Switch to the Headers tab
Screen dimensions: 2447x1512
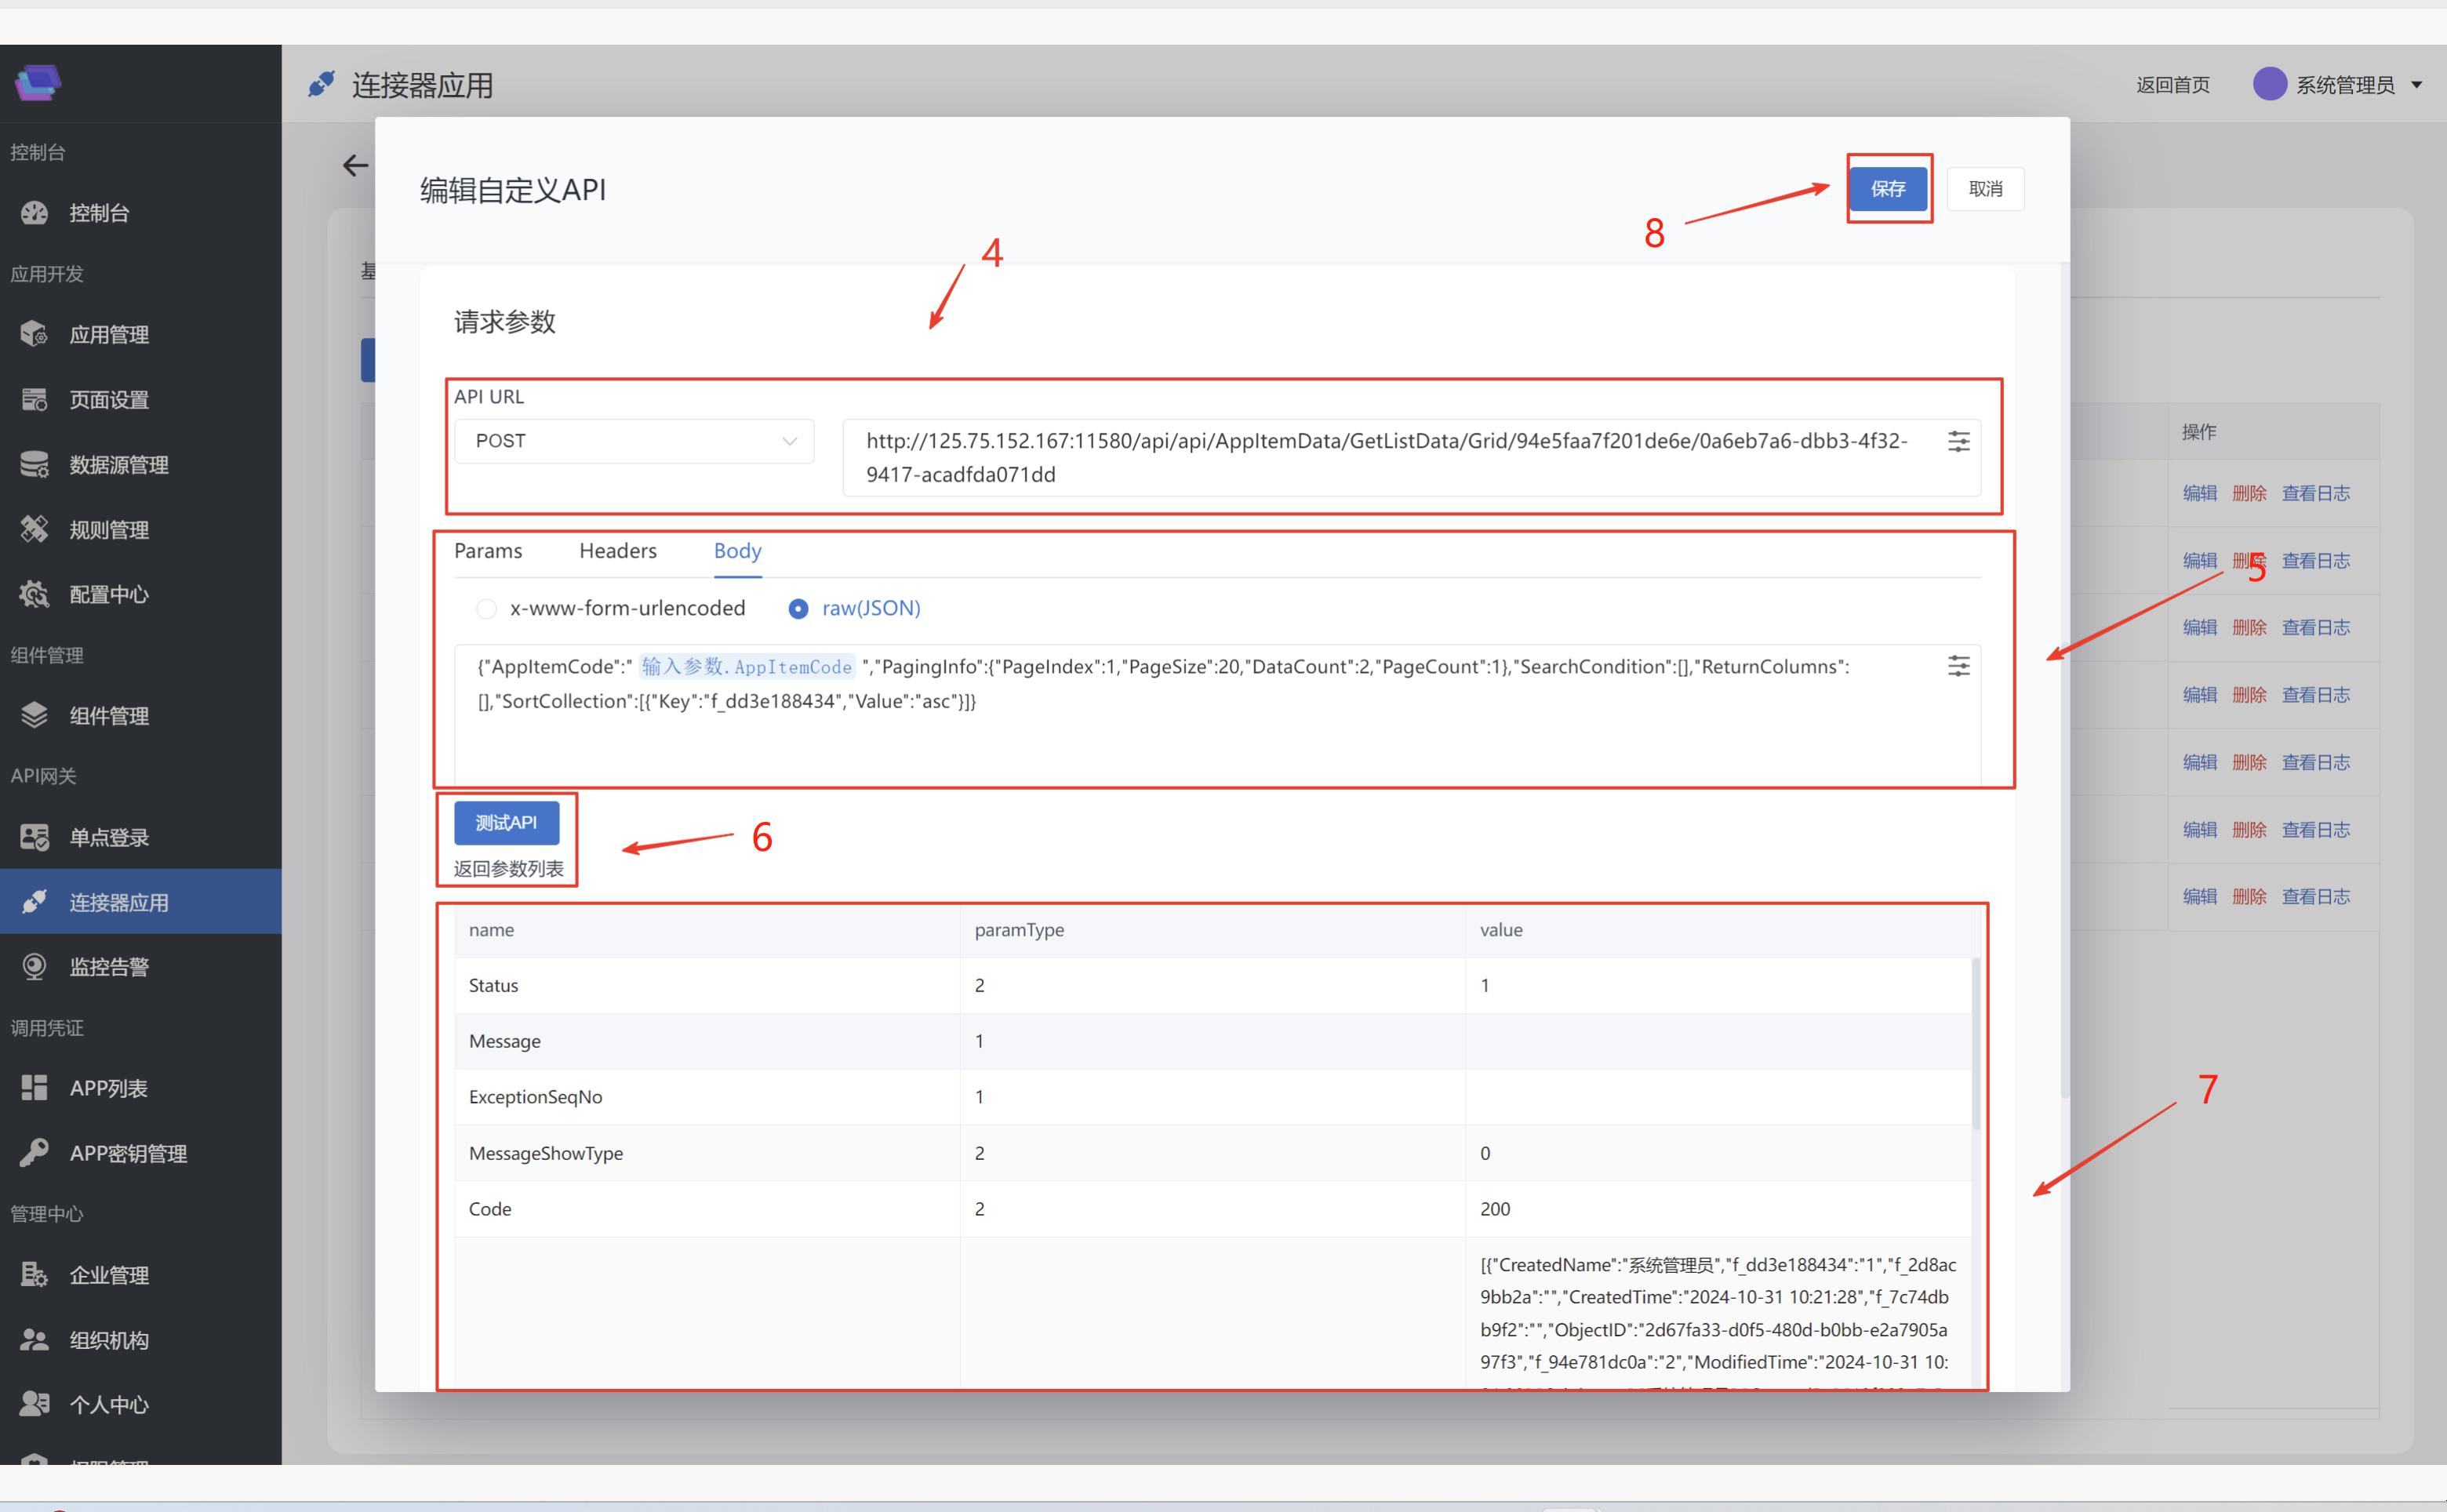coord(617,551)
